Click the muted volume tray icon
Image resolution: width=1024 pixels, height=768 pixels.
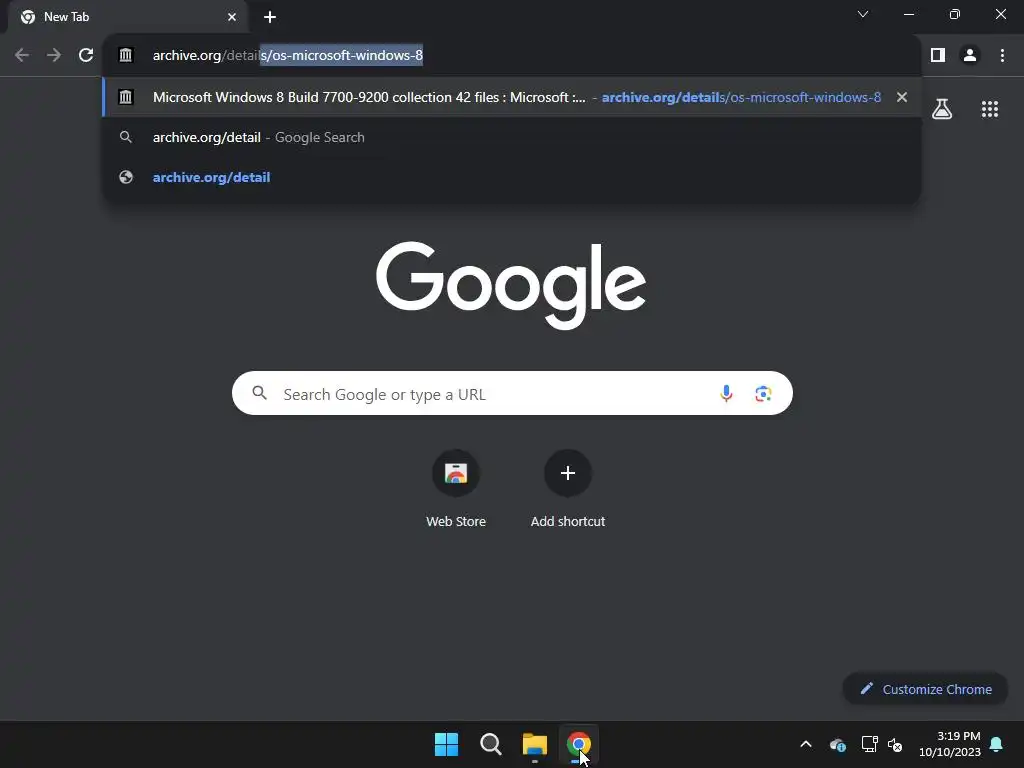(895, 744)
